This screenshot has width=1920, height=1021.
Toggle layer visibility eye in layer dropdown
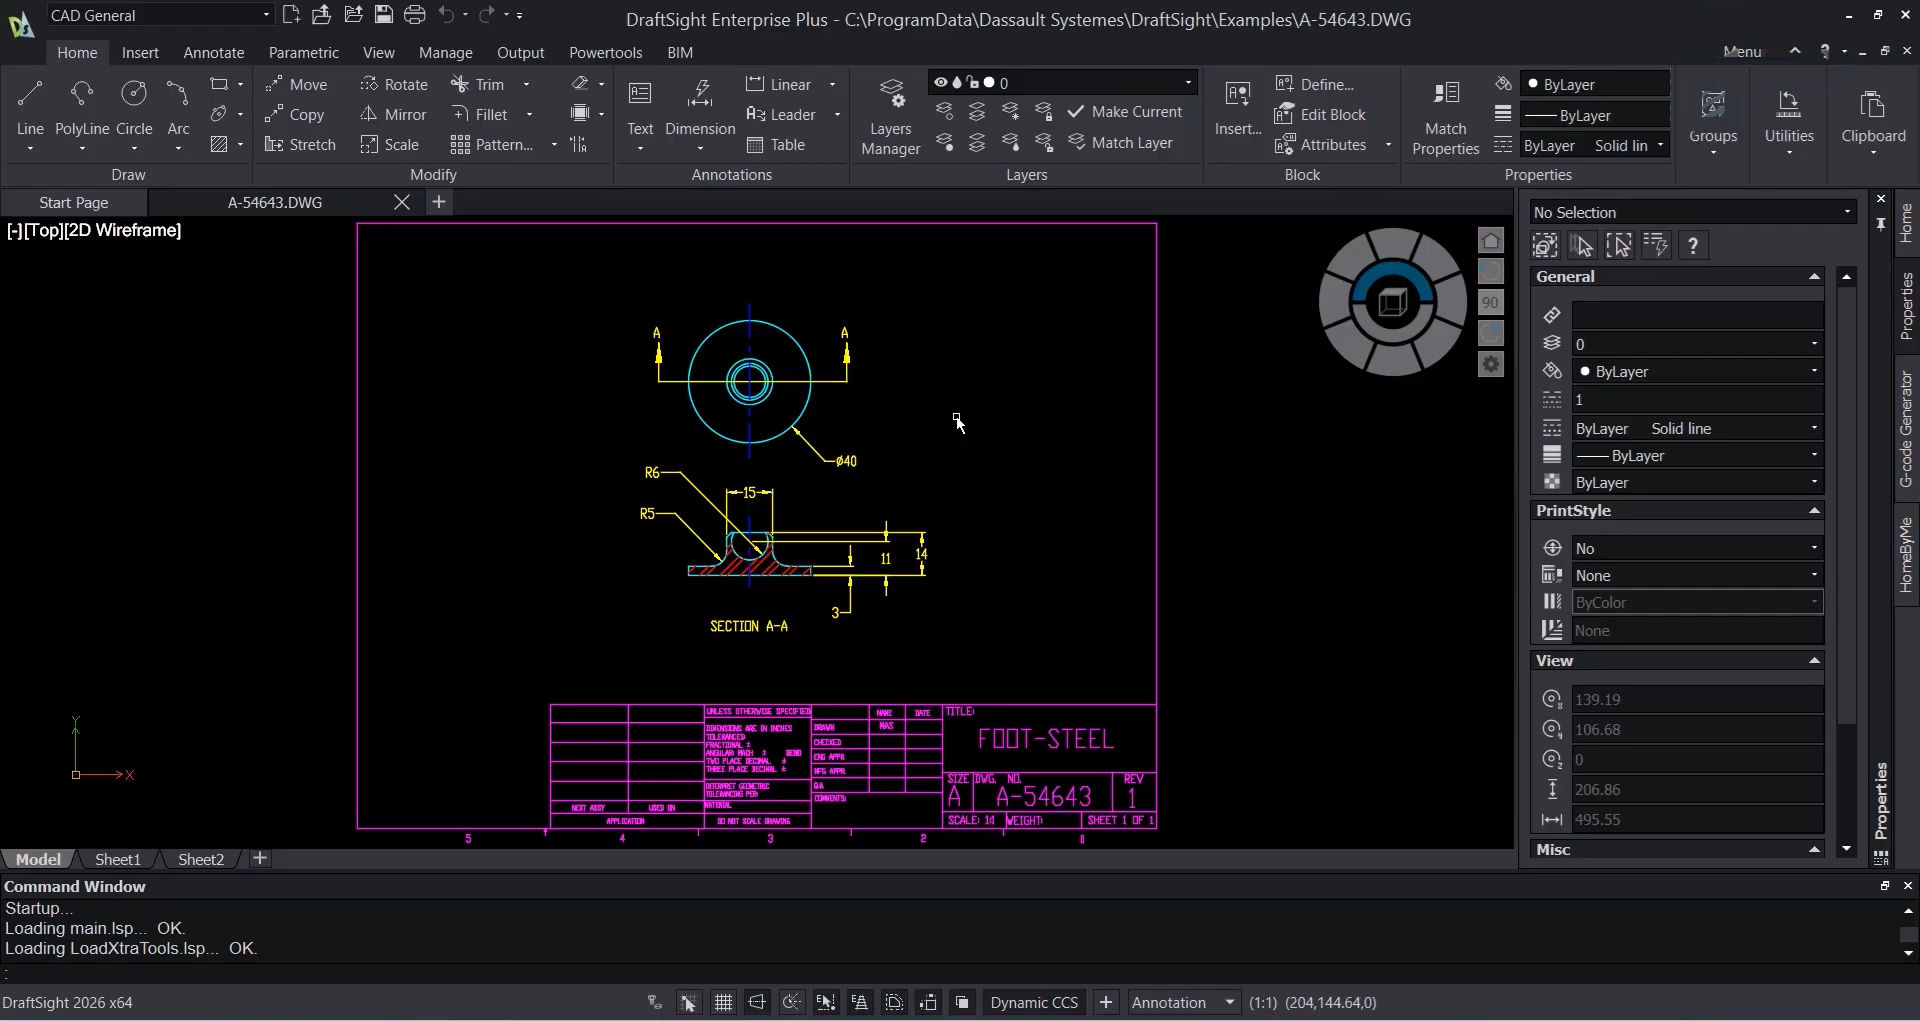(940, 83)
